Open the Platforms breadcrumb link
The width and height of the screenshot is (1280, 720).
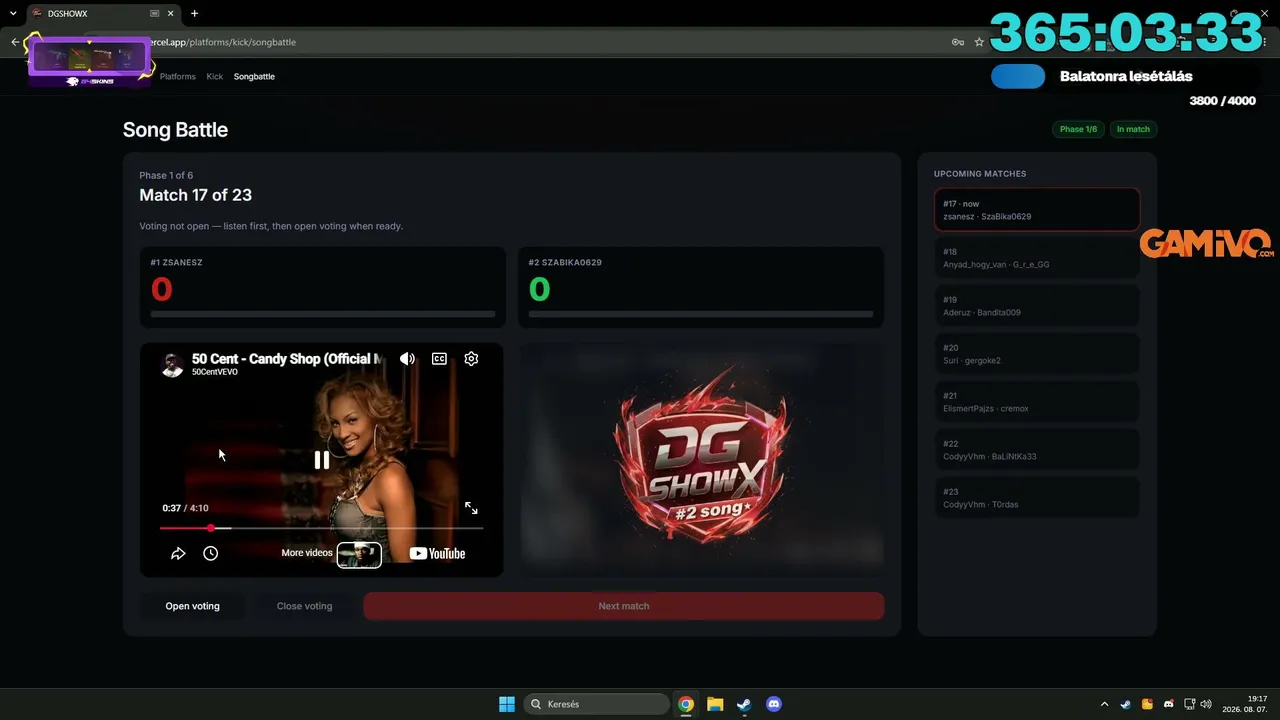tap(178, 76)
